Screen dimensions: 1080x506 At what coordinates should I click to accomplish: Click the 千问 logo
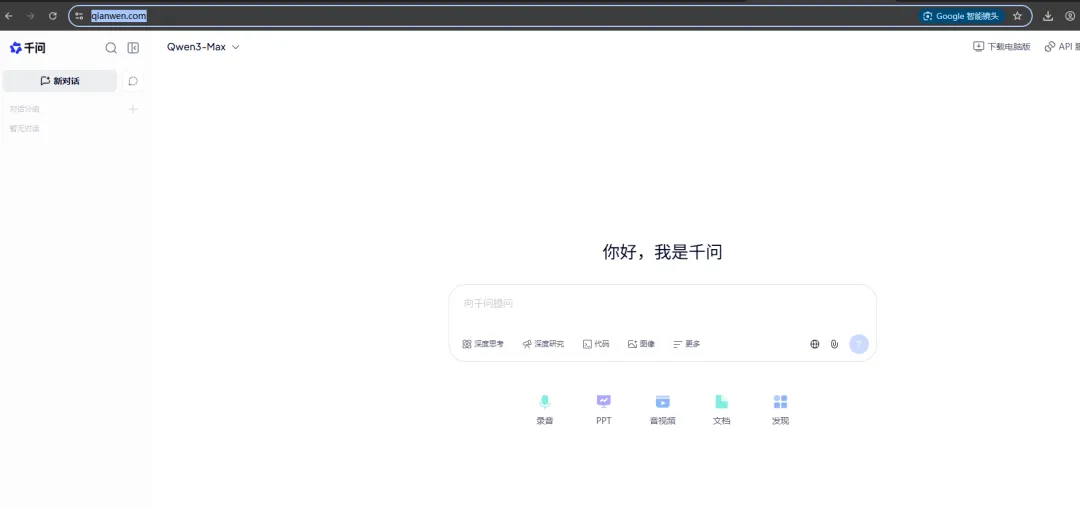pos(28,48)
